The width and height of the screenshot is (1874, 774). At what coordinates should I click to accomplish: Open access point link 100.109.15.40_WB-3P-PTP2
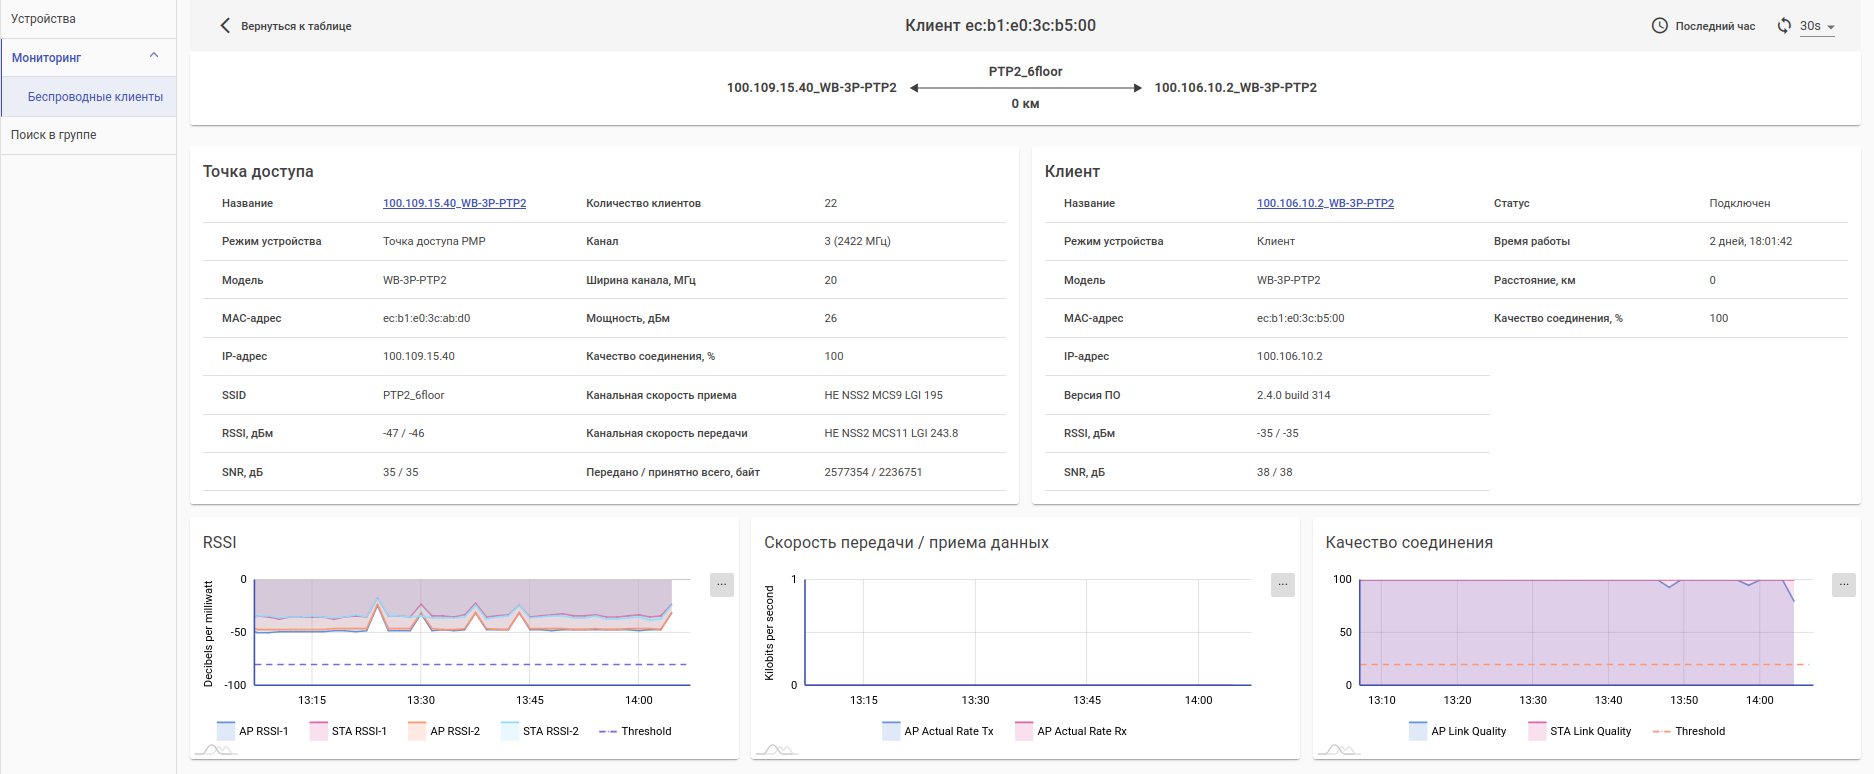[454, 203]
